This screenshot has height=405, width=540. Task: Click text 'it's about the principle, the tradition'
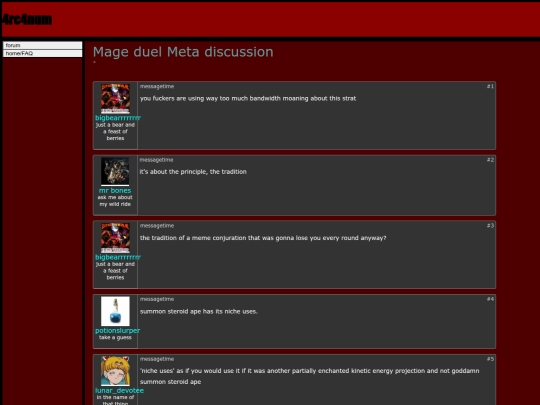[193, 172]
